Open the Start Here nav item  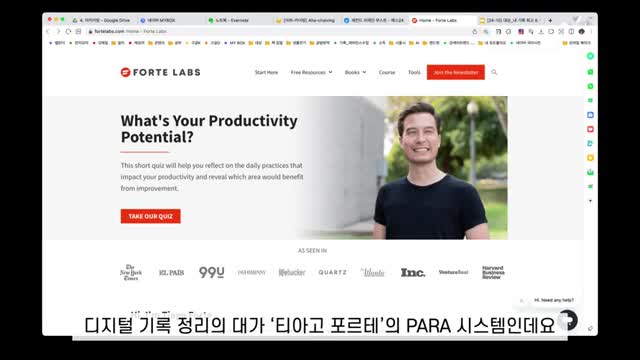266,72
